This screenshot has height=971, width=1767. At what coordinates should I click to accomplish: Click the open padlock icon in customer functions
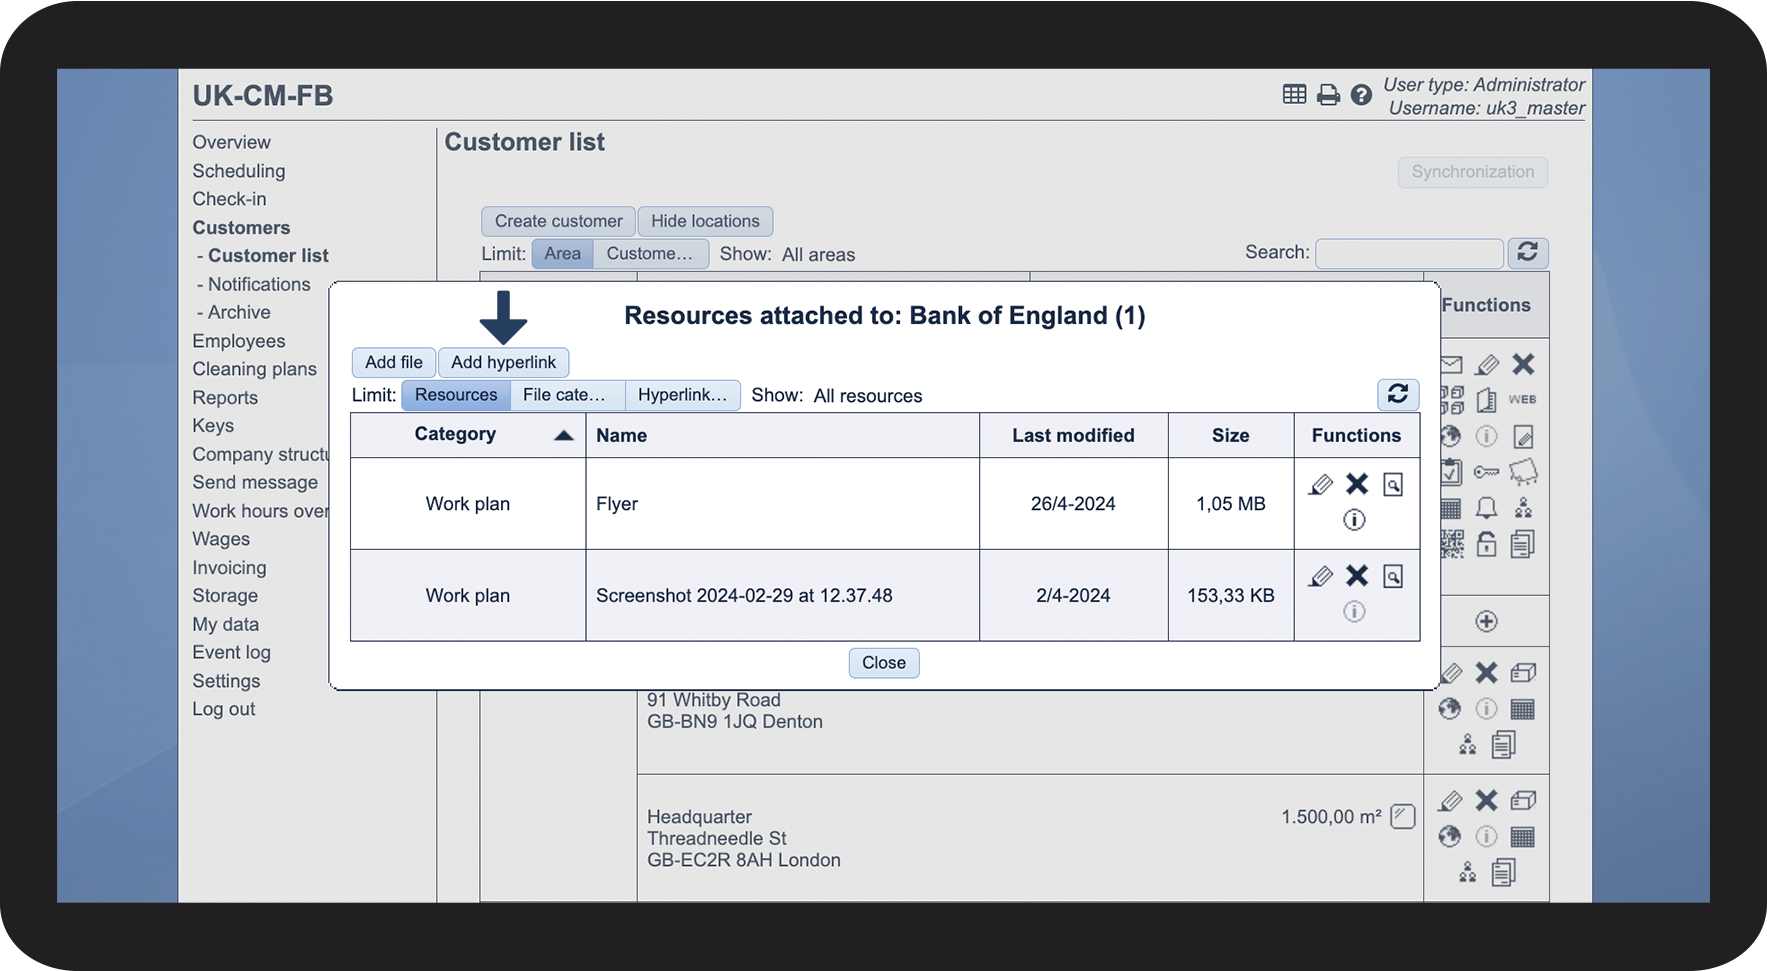tap(1487, 544)
